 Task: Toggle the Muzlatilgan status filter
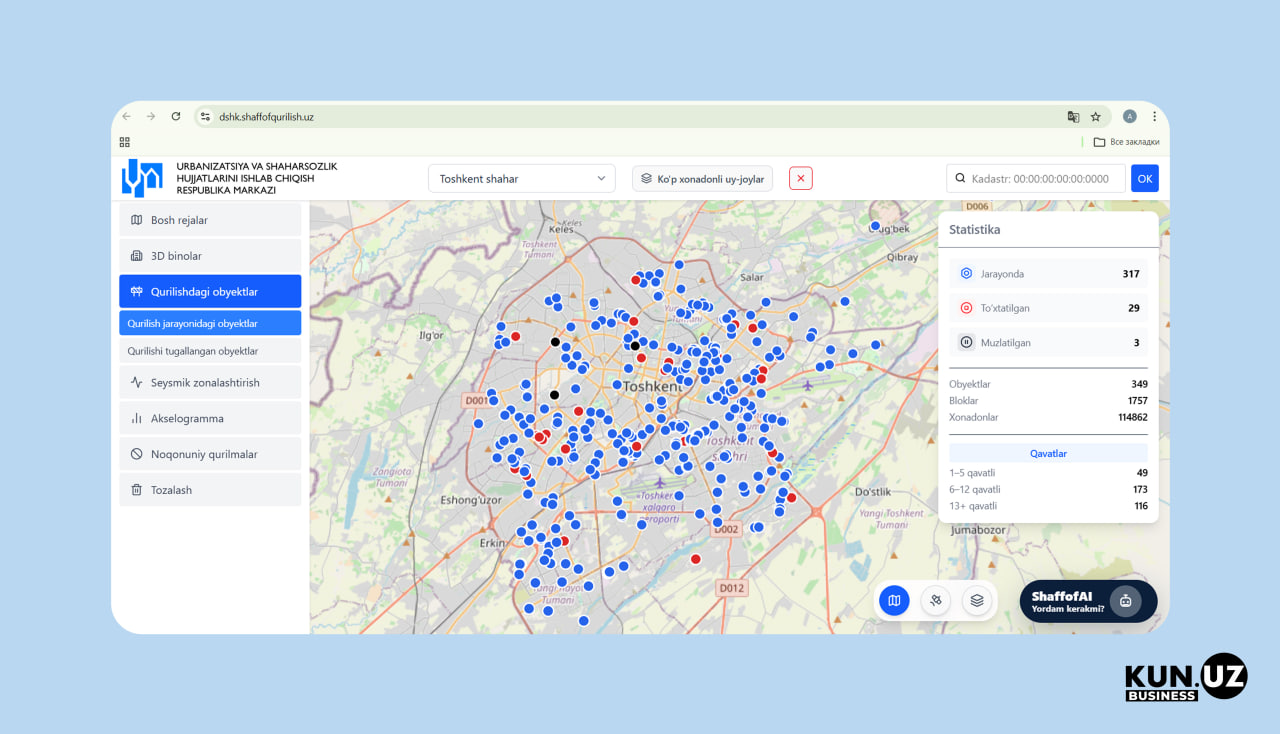pyautogui.click(x=1047, y=342)
